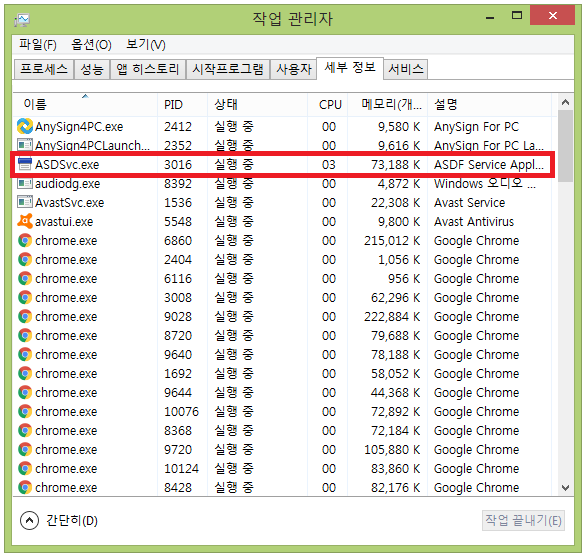Switch to the 성능 tab
585x558 pixels.
tap(92, 69)
